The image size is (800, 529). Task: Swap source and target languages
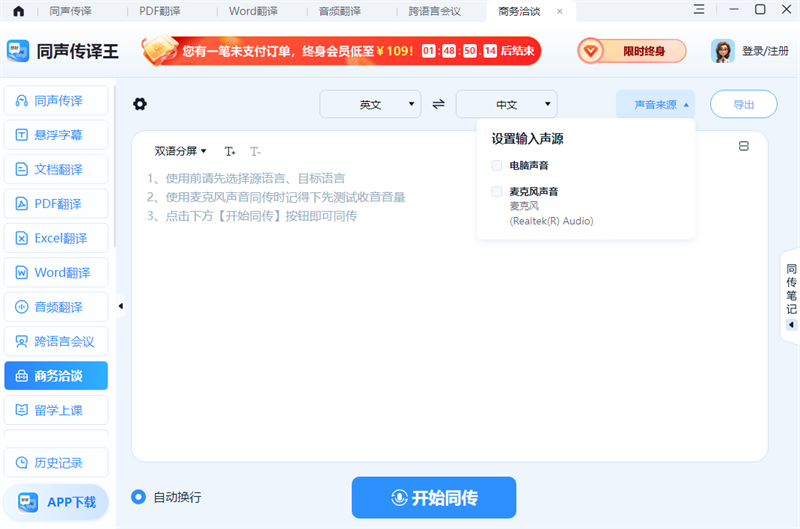(x=438, y=104)
